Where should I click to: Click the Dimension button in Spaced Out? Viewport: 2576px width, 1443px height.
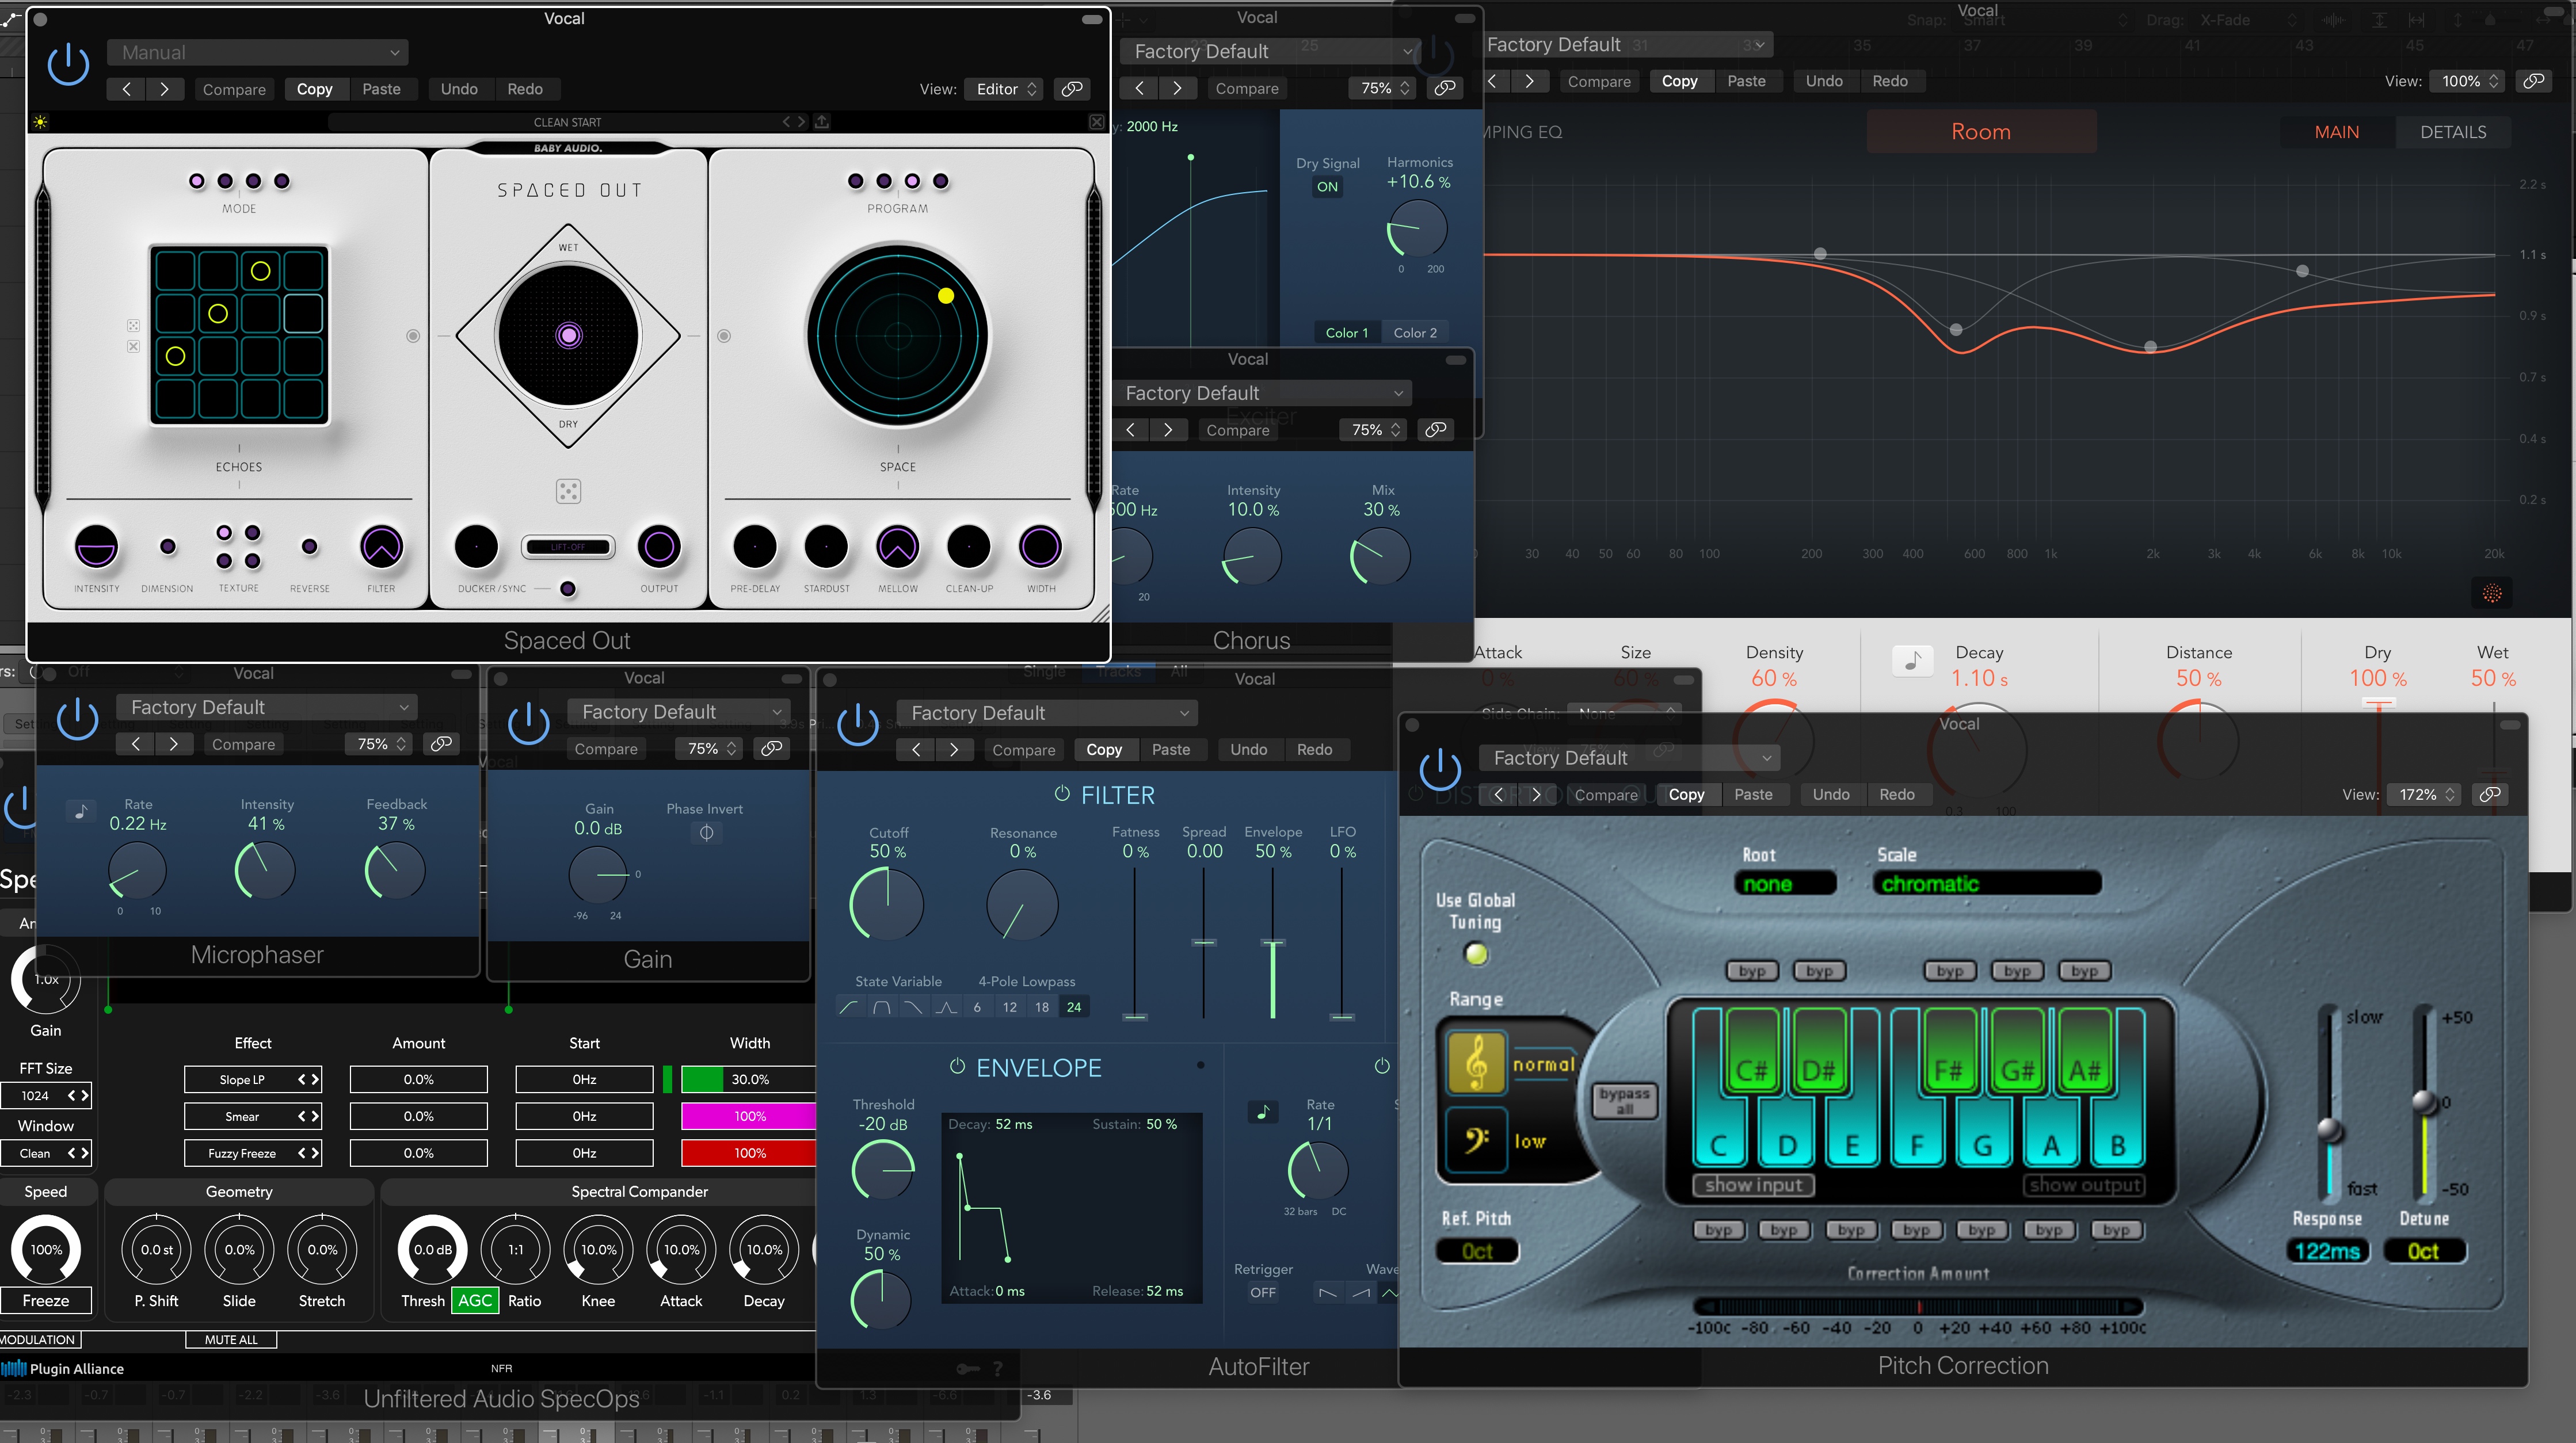(167, 547)
